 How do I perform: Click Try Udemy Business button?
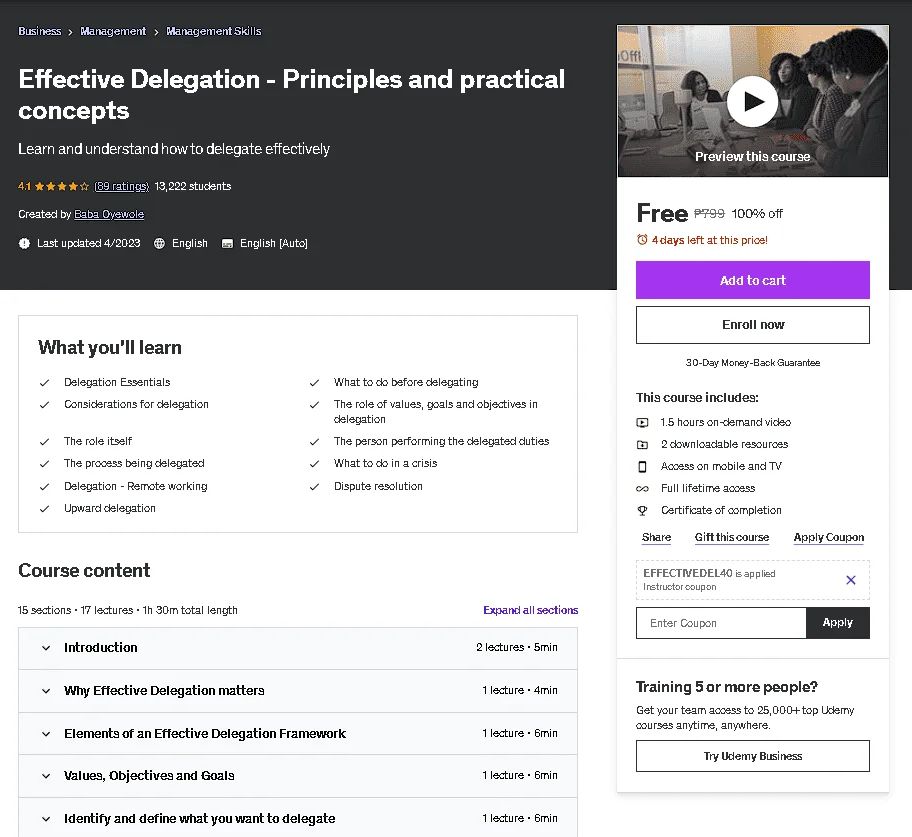(x=753, y=756)
